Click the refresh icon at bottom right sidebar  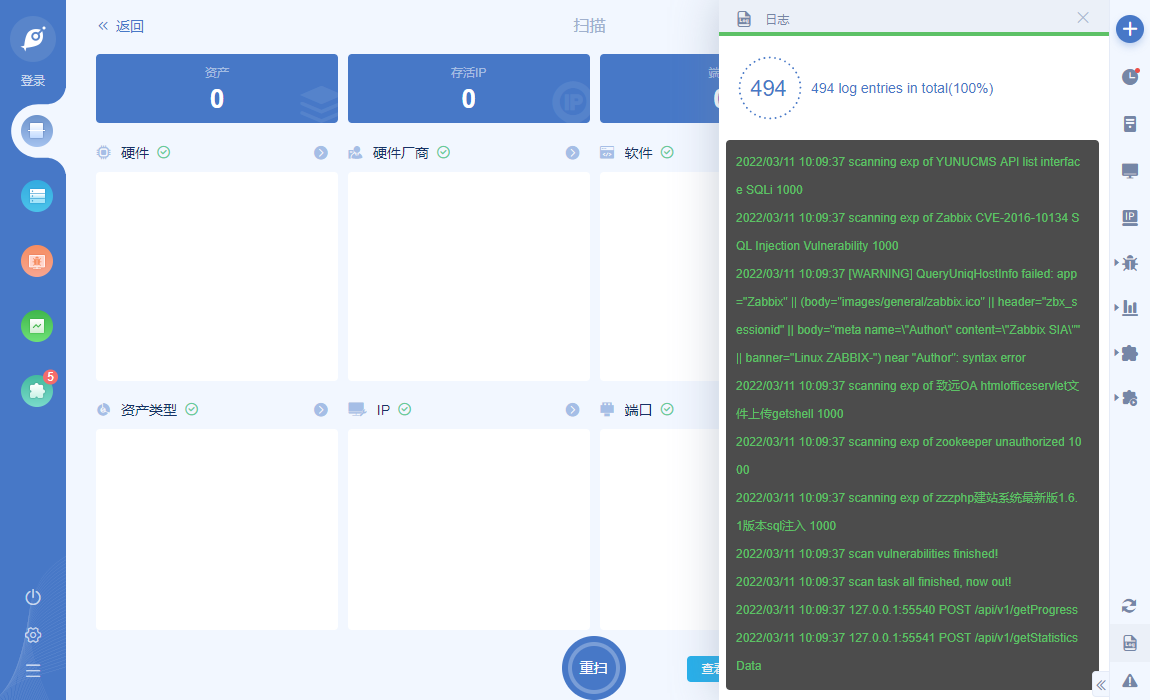[1129, 605]
